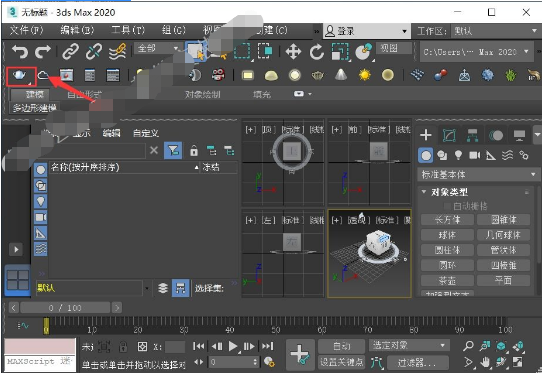Screen dimensions: 545x375
Task: Open the 视图 reference coordinate dropdown
Action: [394, 48]
